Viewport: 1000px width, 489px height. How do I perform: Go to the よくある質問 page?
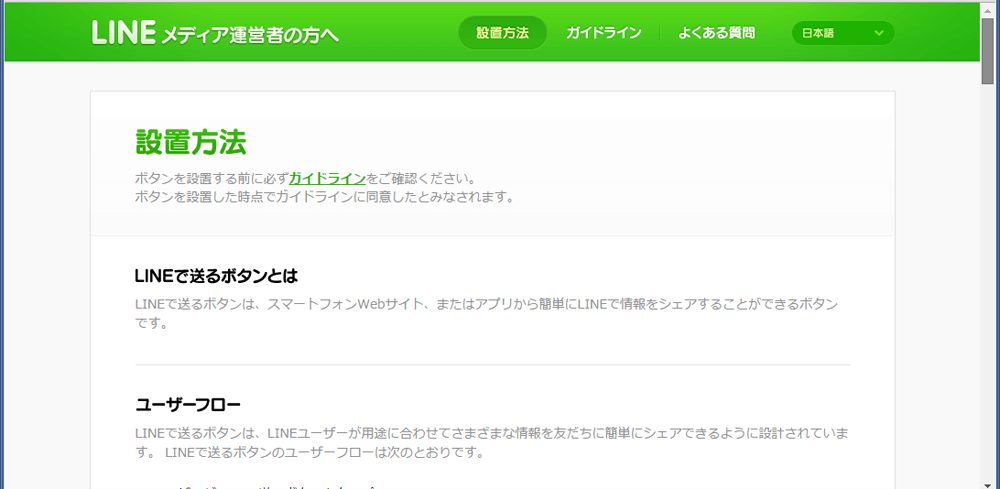click(x=716, y=33)
